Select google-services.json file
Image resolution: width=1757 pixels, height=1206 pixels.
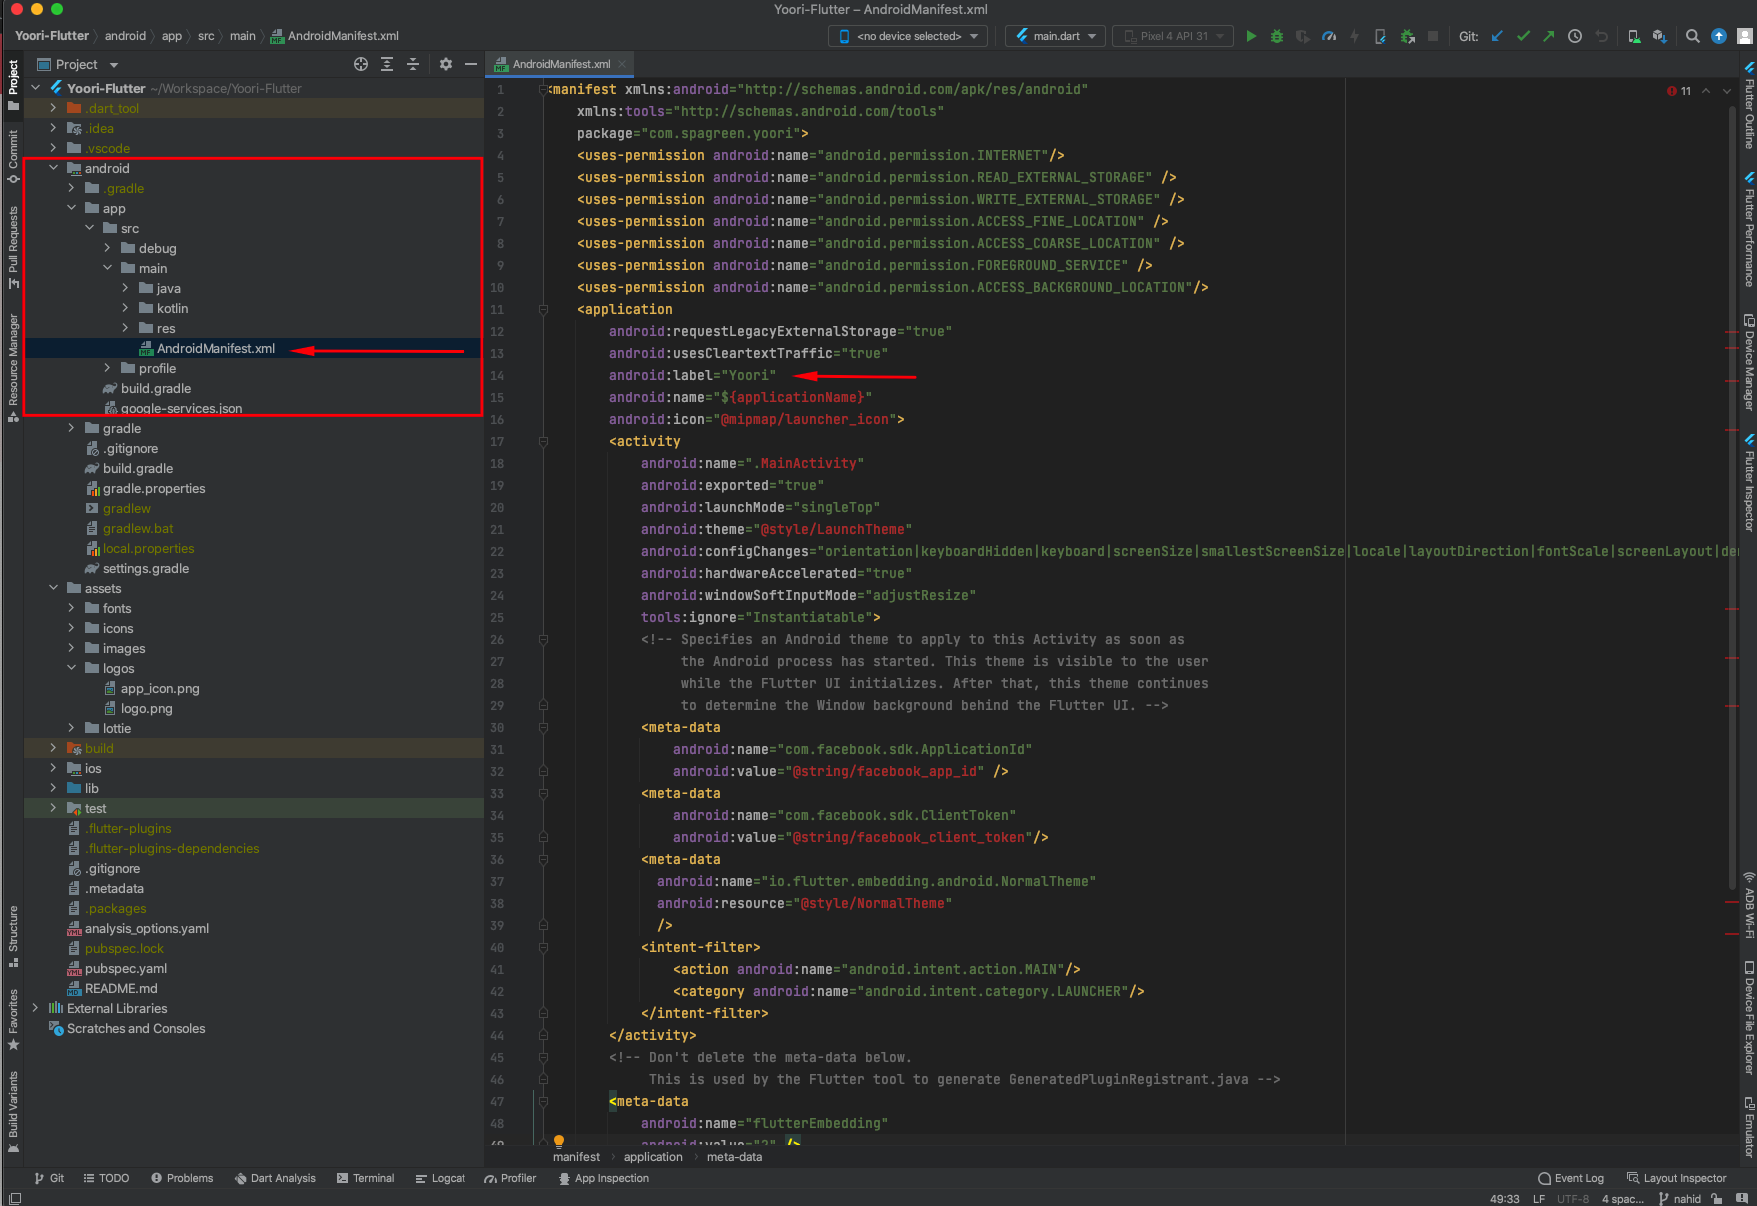click(181, 408)
